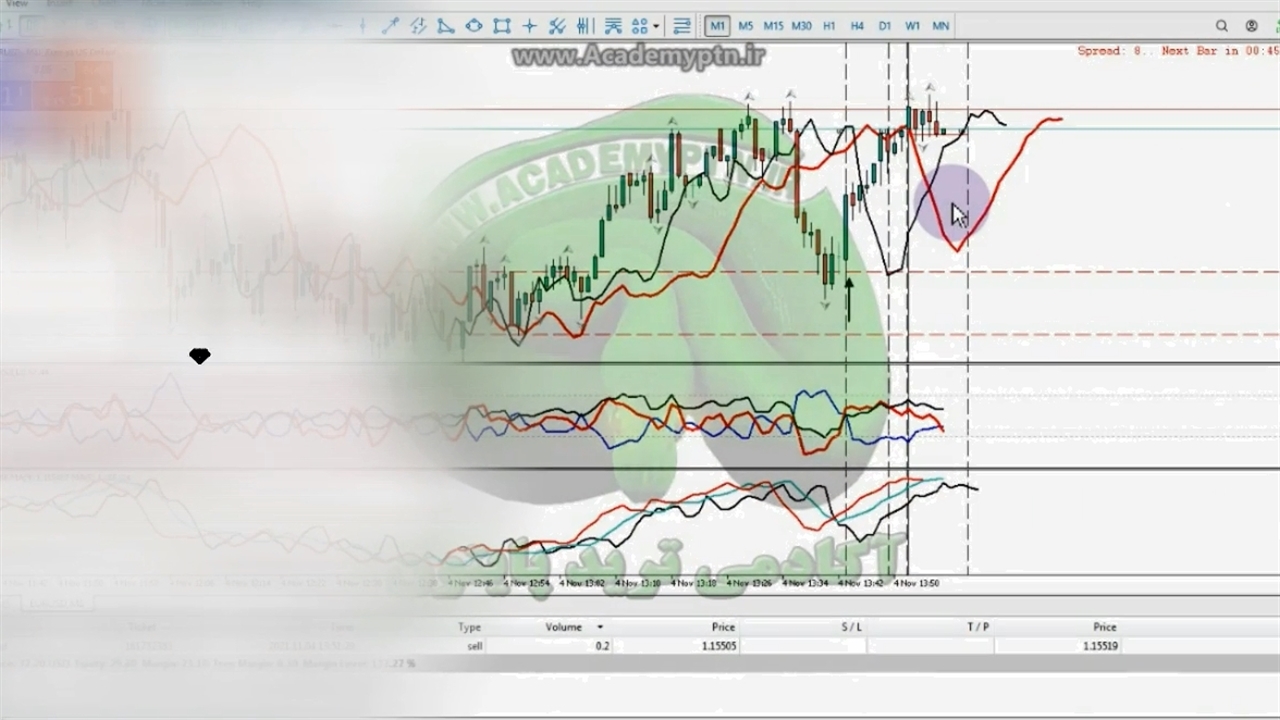Expand the shapes tool dropdown arrow
Viewport: 1280px width, 720px height.
(x=656, y=27)
